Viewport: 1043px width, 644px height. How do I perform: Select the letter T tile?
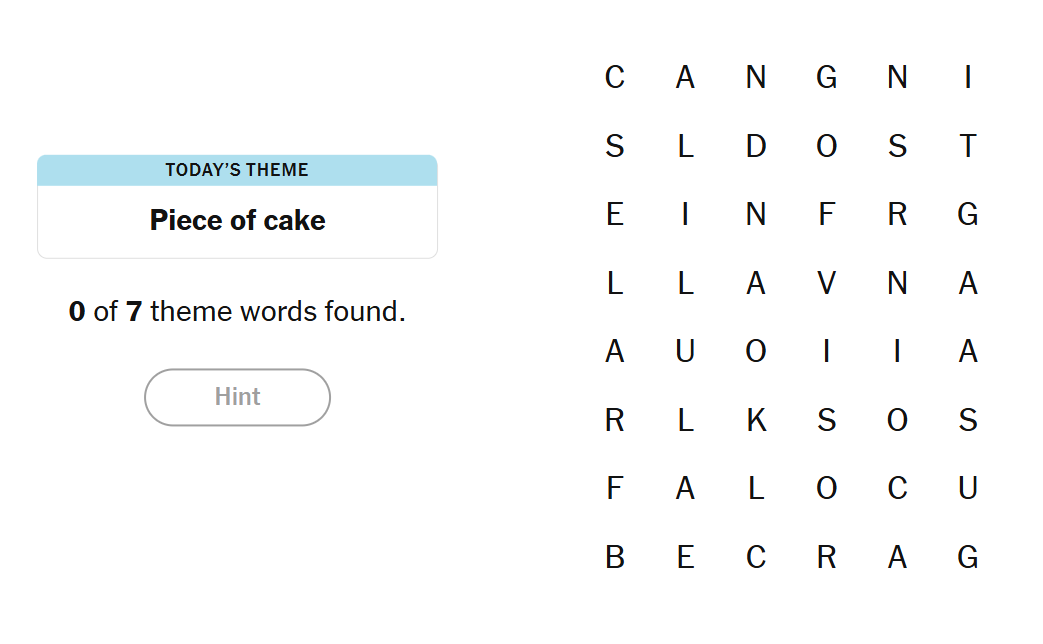click(967, 146)
